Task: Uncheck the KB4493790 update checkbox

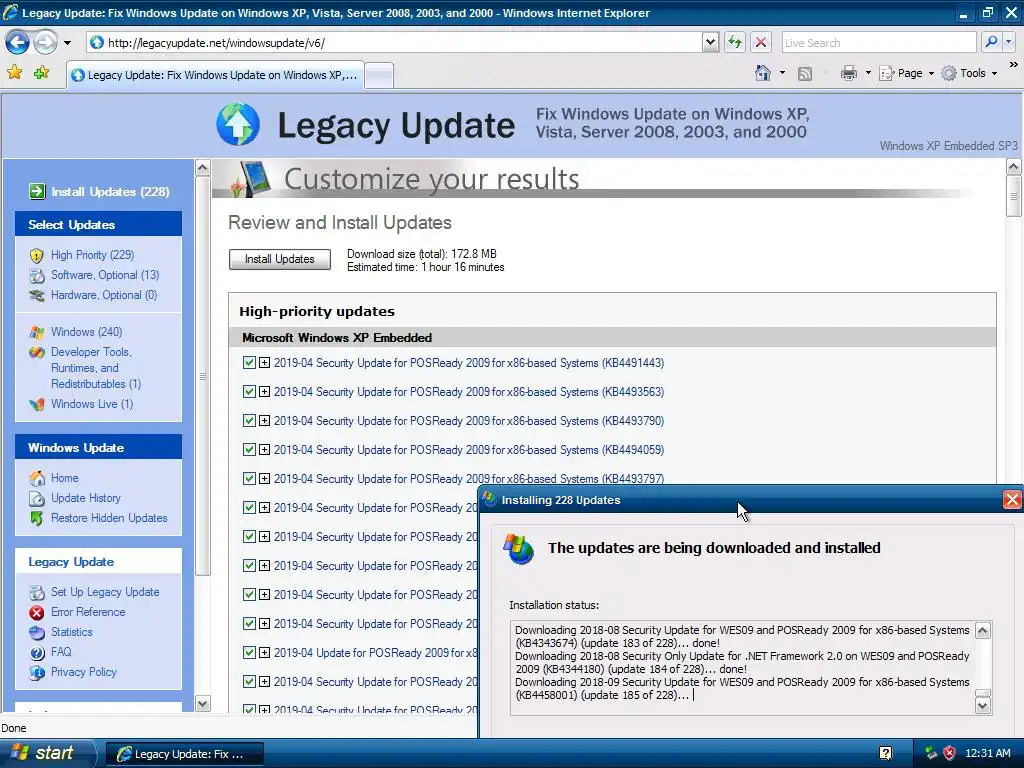Action: (249, 421)
